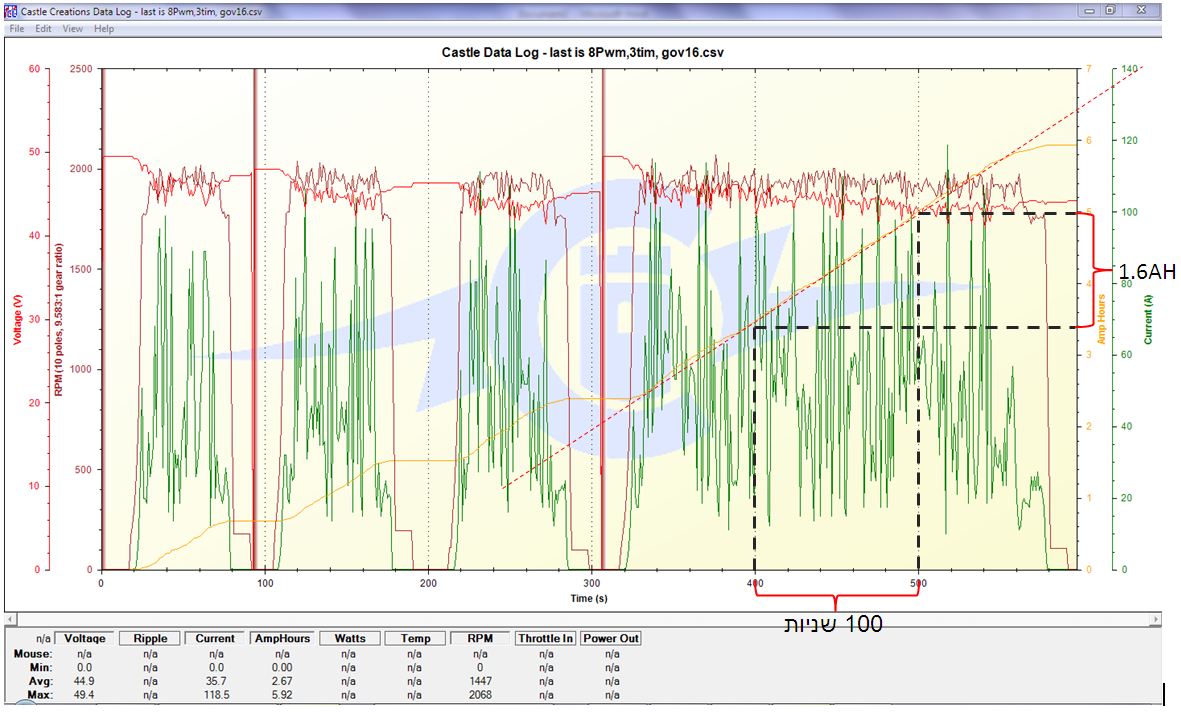Image resolution: width=1181 pixels, height=712 pixels.
Task: Click the scrollbar left arrow under chart
Action: (x=11, y=619)
